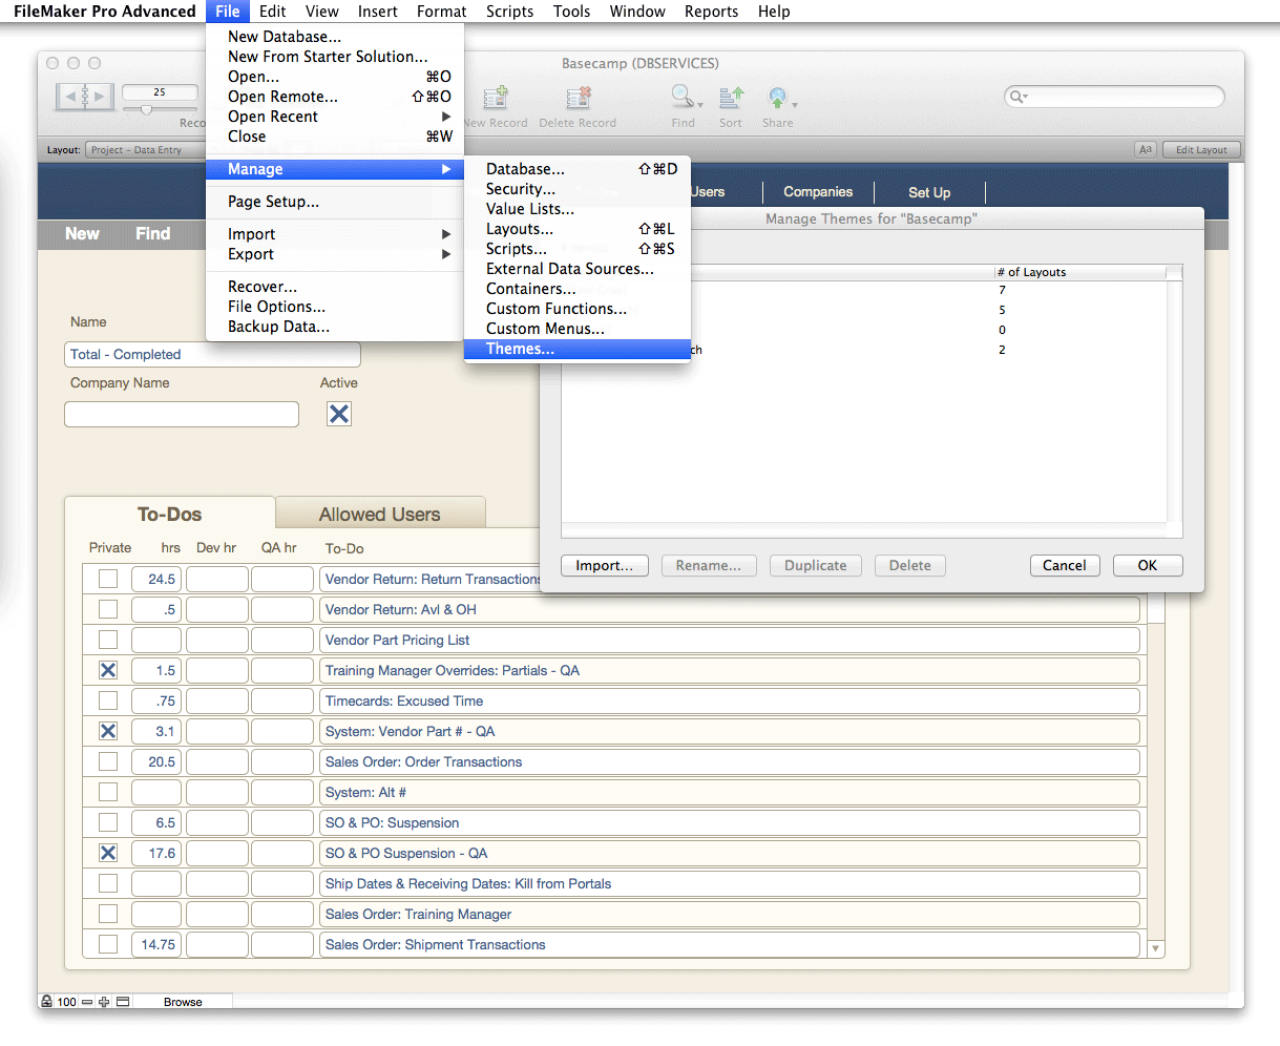Check Private box for Vendor Part Pricing List
Image resolution: width=1280 pixels, height=1046 pixels.
(x=108, y=640)
